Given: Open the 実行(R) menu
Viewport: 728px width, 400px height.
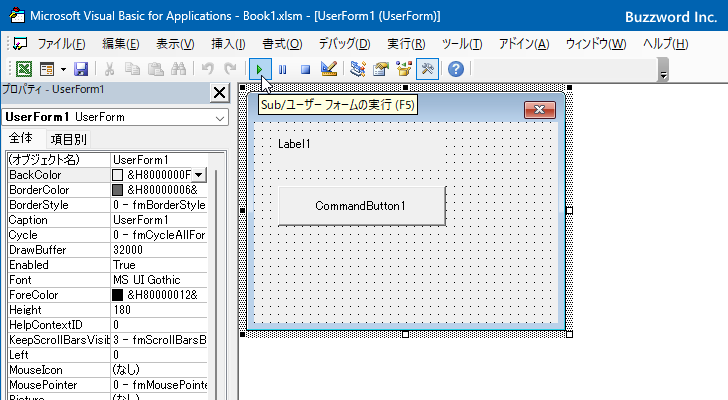Looking at the screenshot, I should click(x=406, y=44).
